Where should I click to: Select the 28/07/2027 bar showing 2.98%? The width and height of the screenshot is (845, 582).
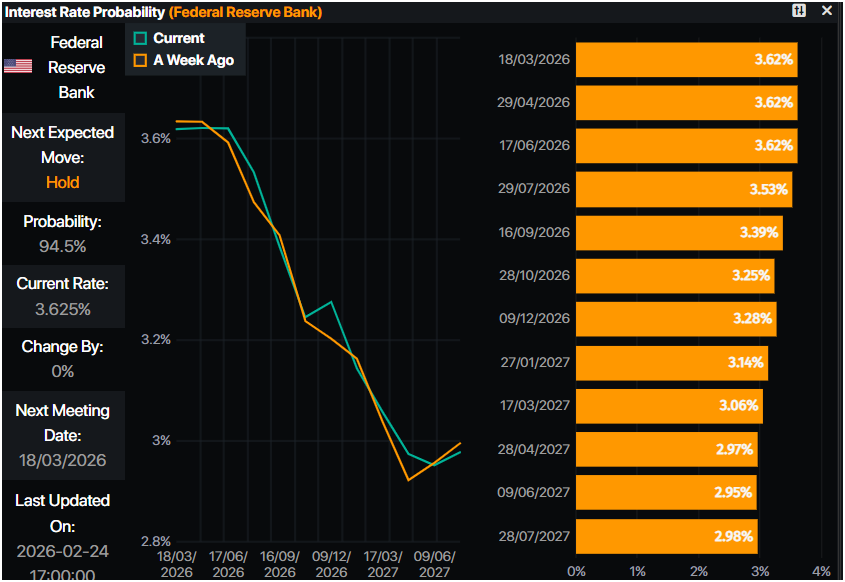pyautogui.click(x=666, y=536)
